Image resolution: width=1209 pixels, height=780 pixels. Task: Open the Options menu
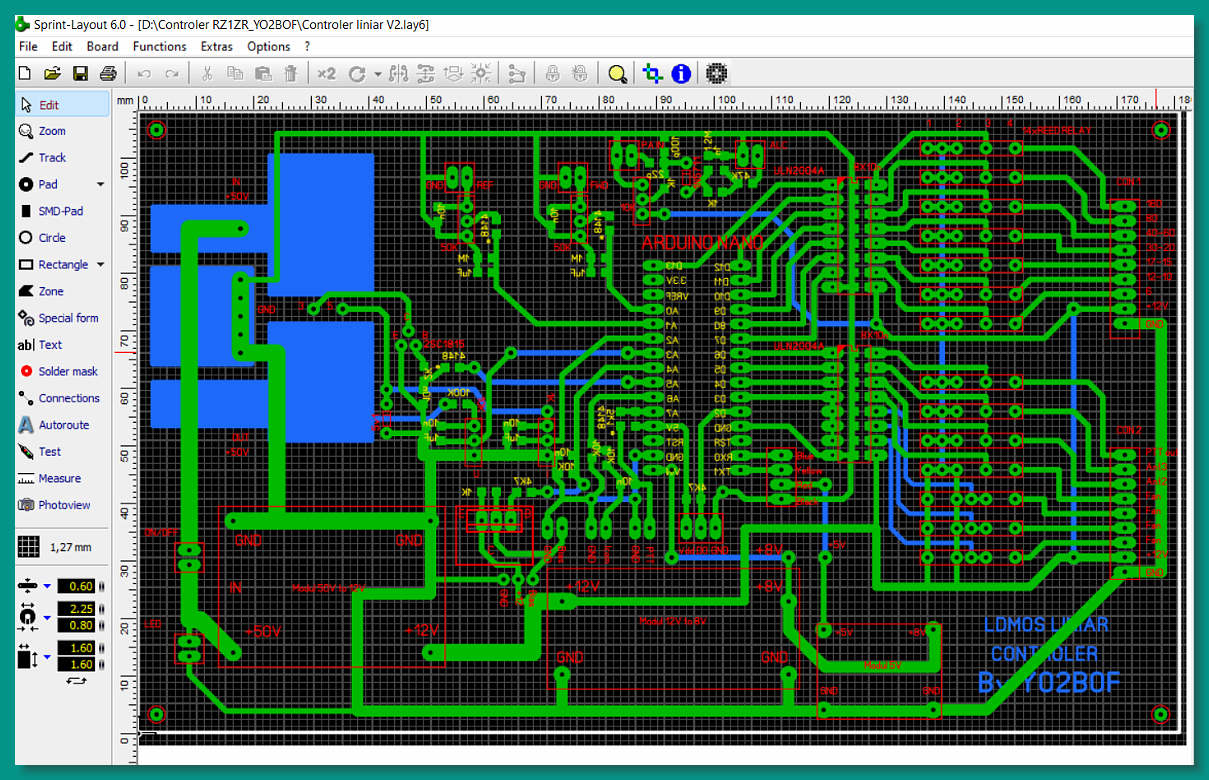[x=269, y=46]
